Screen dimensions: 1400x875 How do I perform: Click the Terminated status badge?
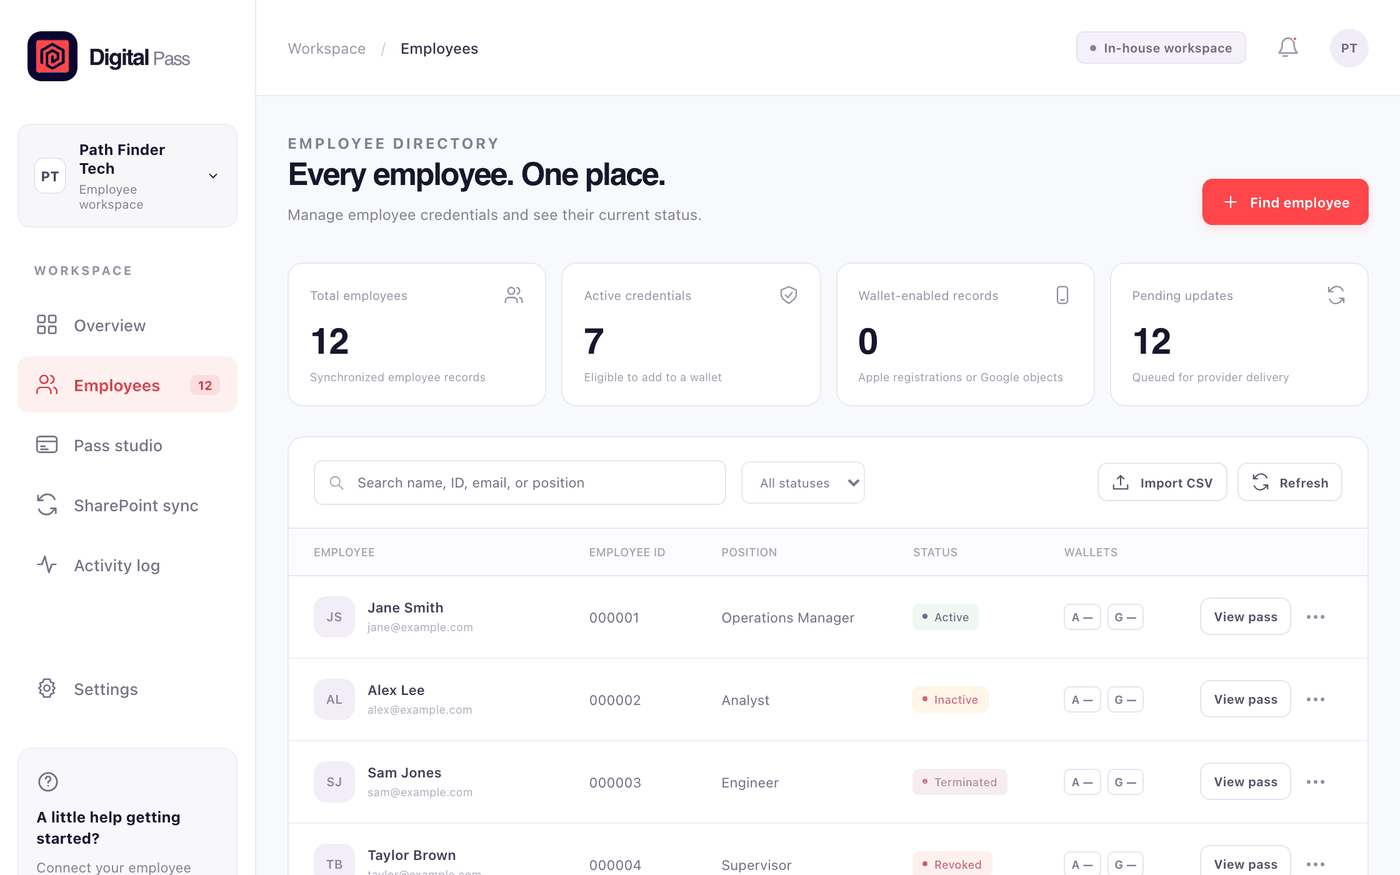(x=959, y=782)
